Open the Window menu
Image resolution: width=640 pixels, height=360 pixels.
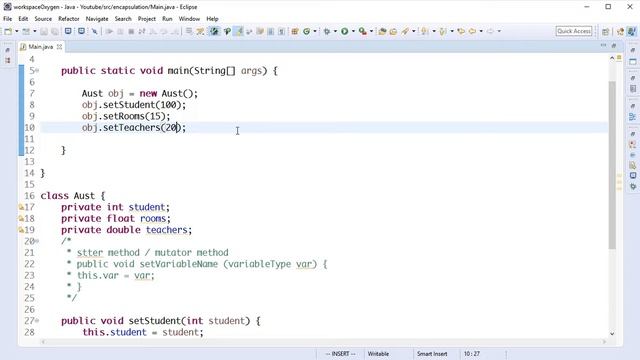[x=189, y=19]
